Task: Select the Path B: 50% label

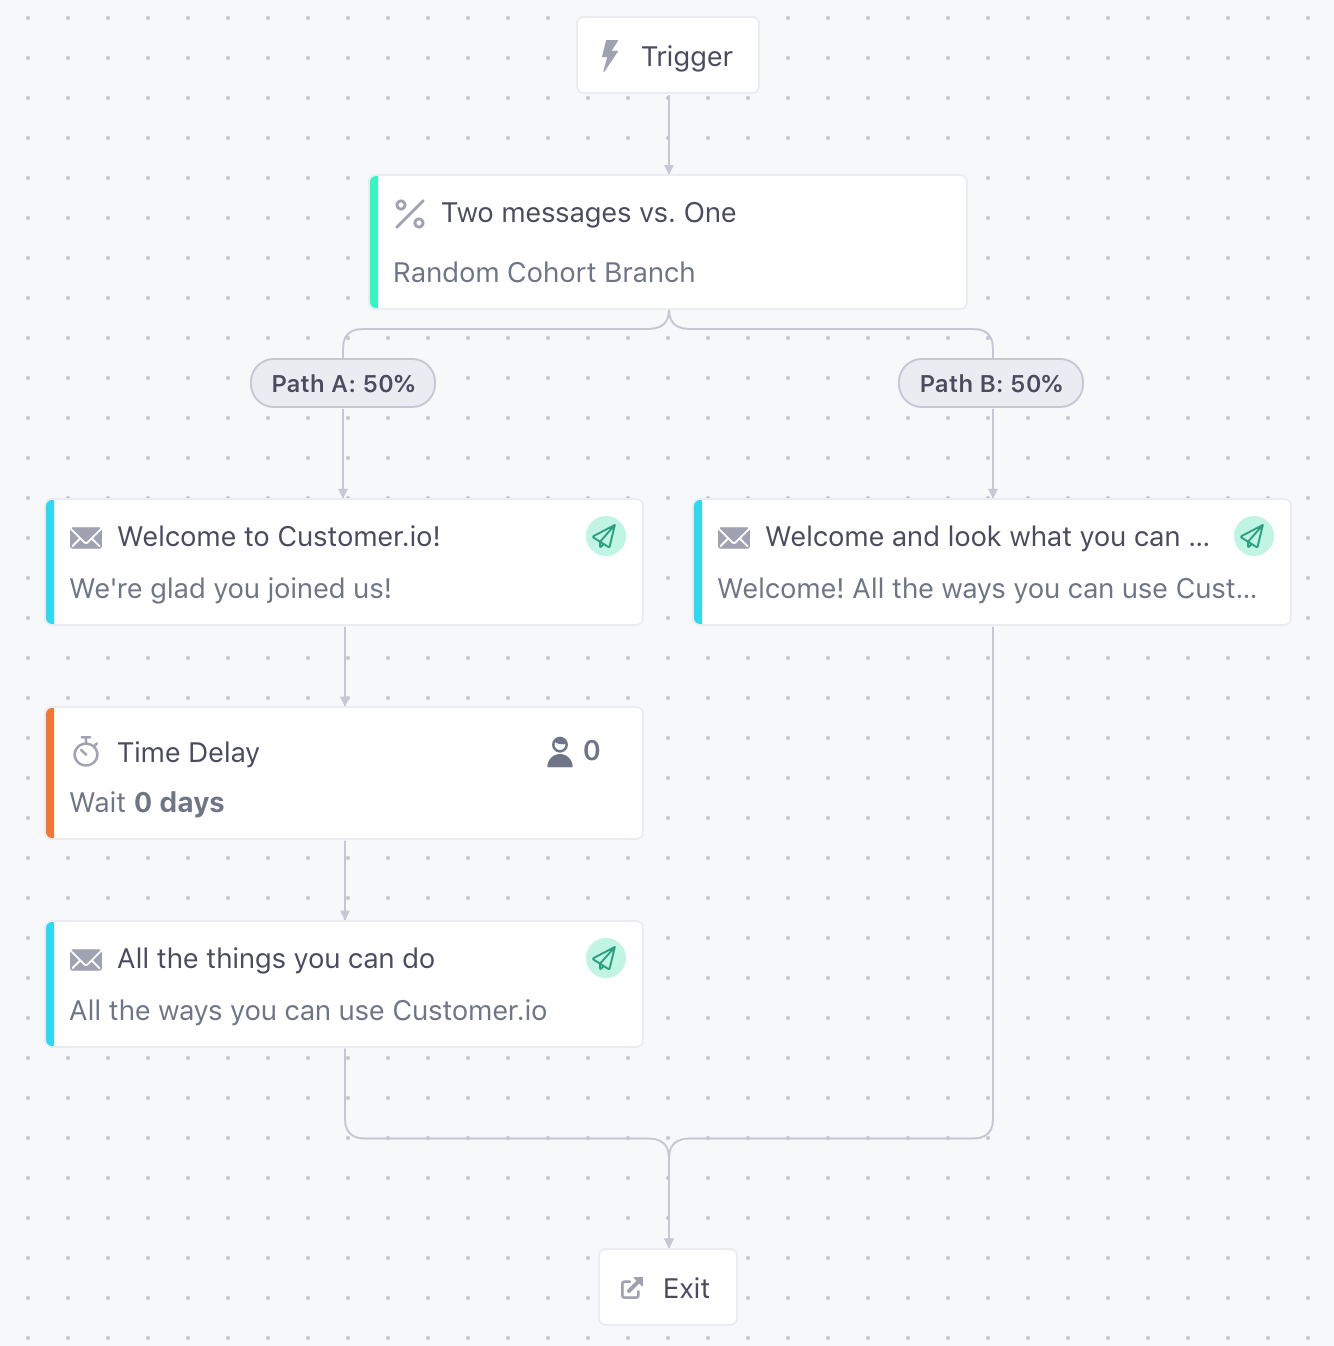Action: coord(990,384)
